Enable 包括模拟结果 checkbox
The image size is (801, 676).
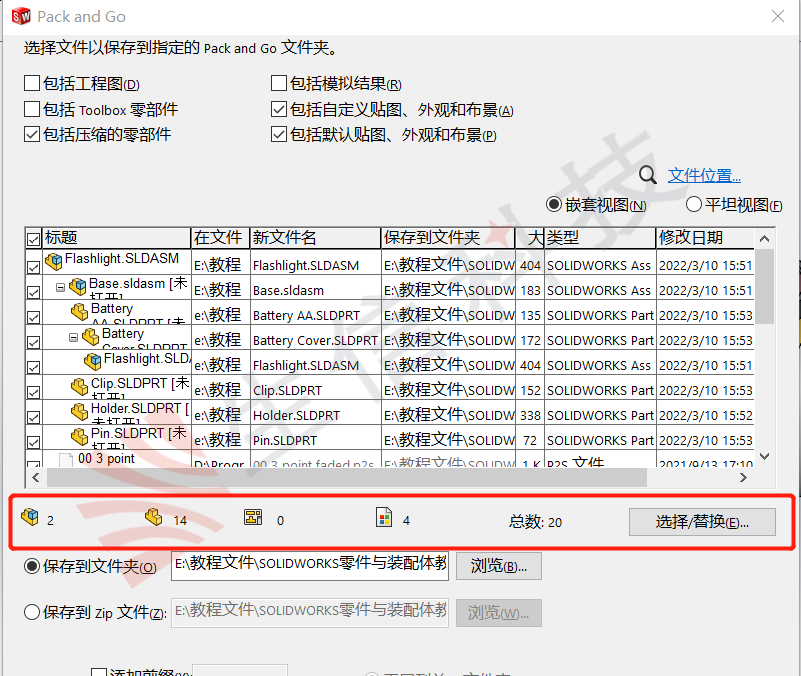pos(279,83)
